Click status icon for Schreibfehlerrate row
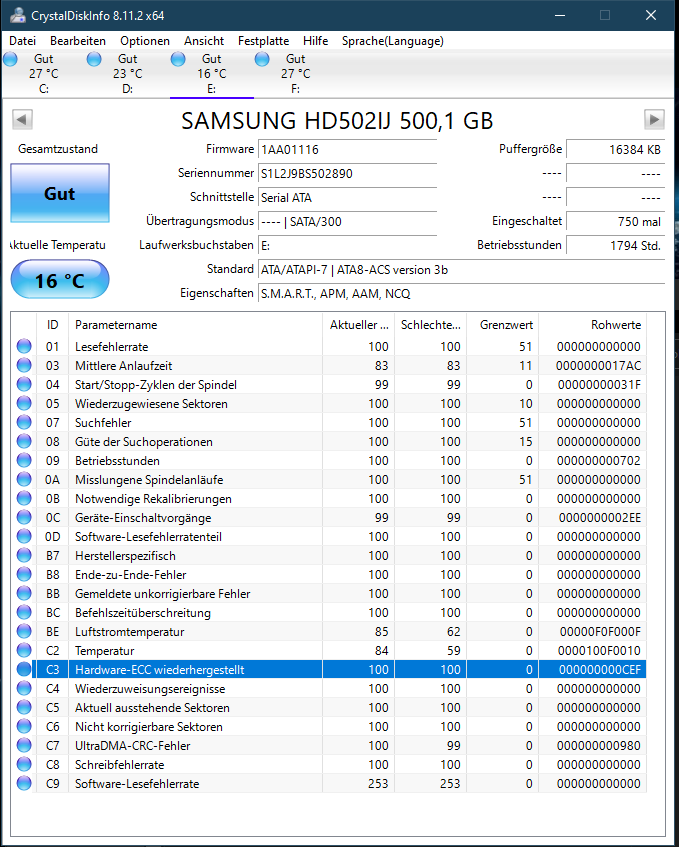Viewport: 679px width, 847px height. 24,764
